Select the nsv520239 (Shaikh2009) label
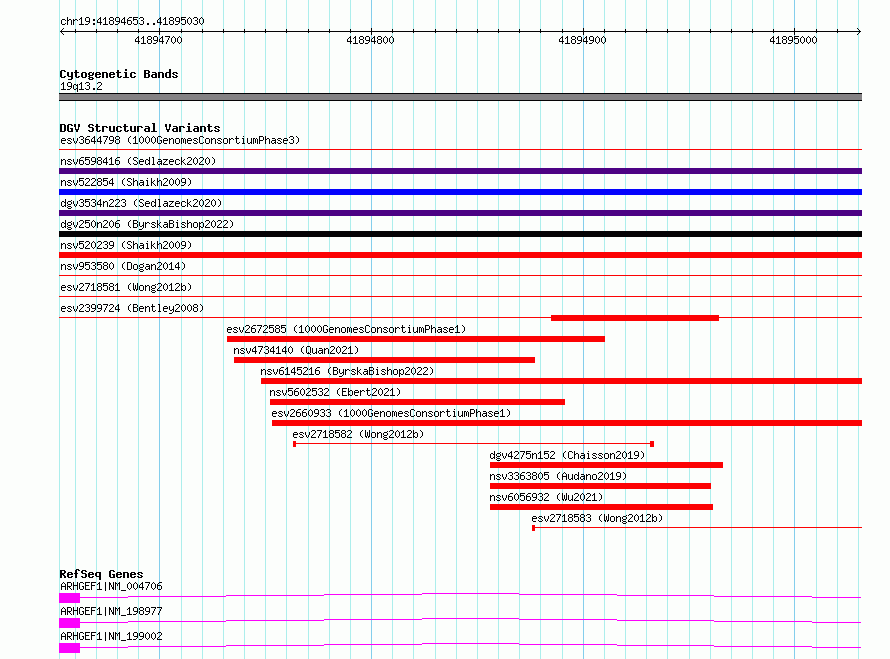This screenshot has height=659, width=890. 126,245
